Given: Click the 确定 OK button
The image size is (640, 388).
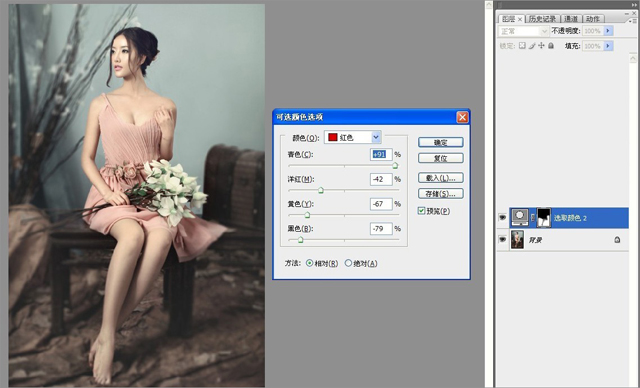Looking at the screenshot, I should [440, 142].
